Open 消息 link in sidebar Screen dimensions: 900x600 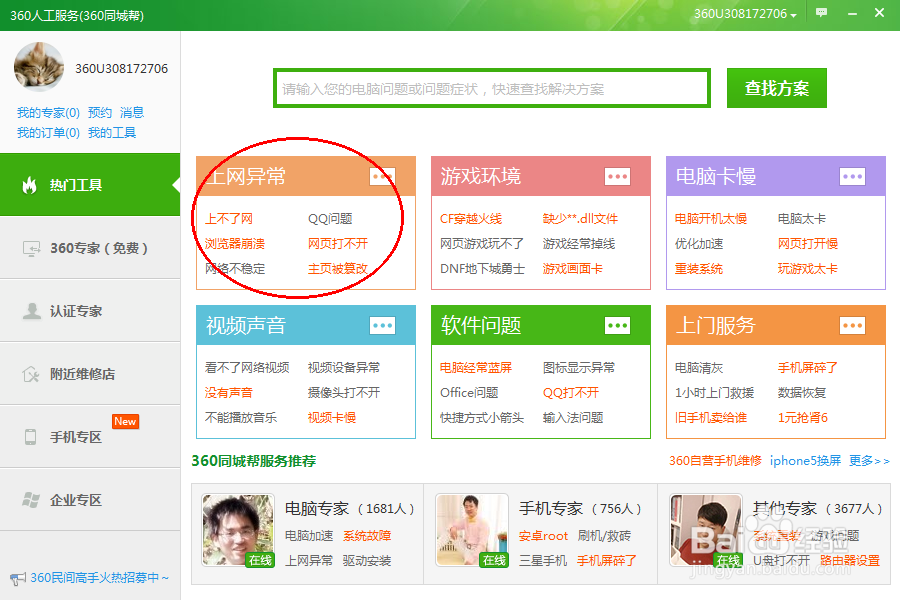132,113
